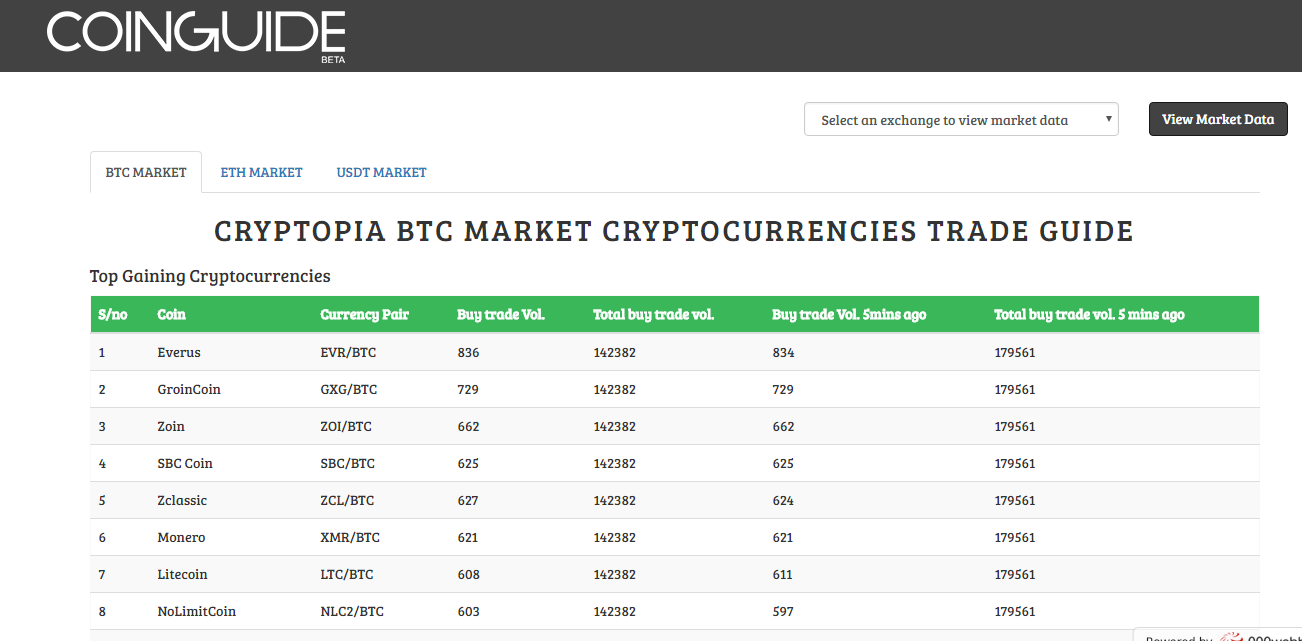Click NoLimitCoin buy trade volume 603
The image size is (1302, 641).
(x=468, y=611)
